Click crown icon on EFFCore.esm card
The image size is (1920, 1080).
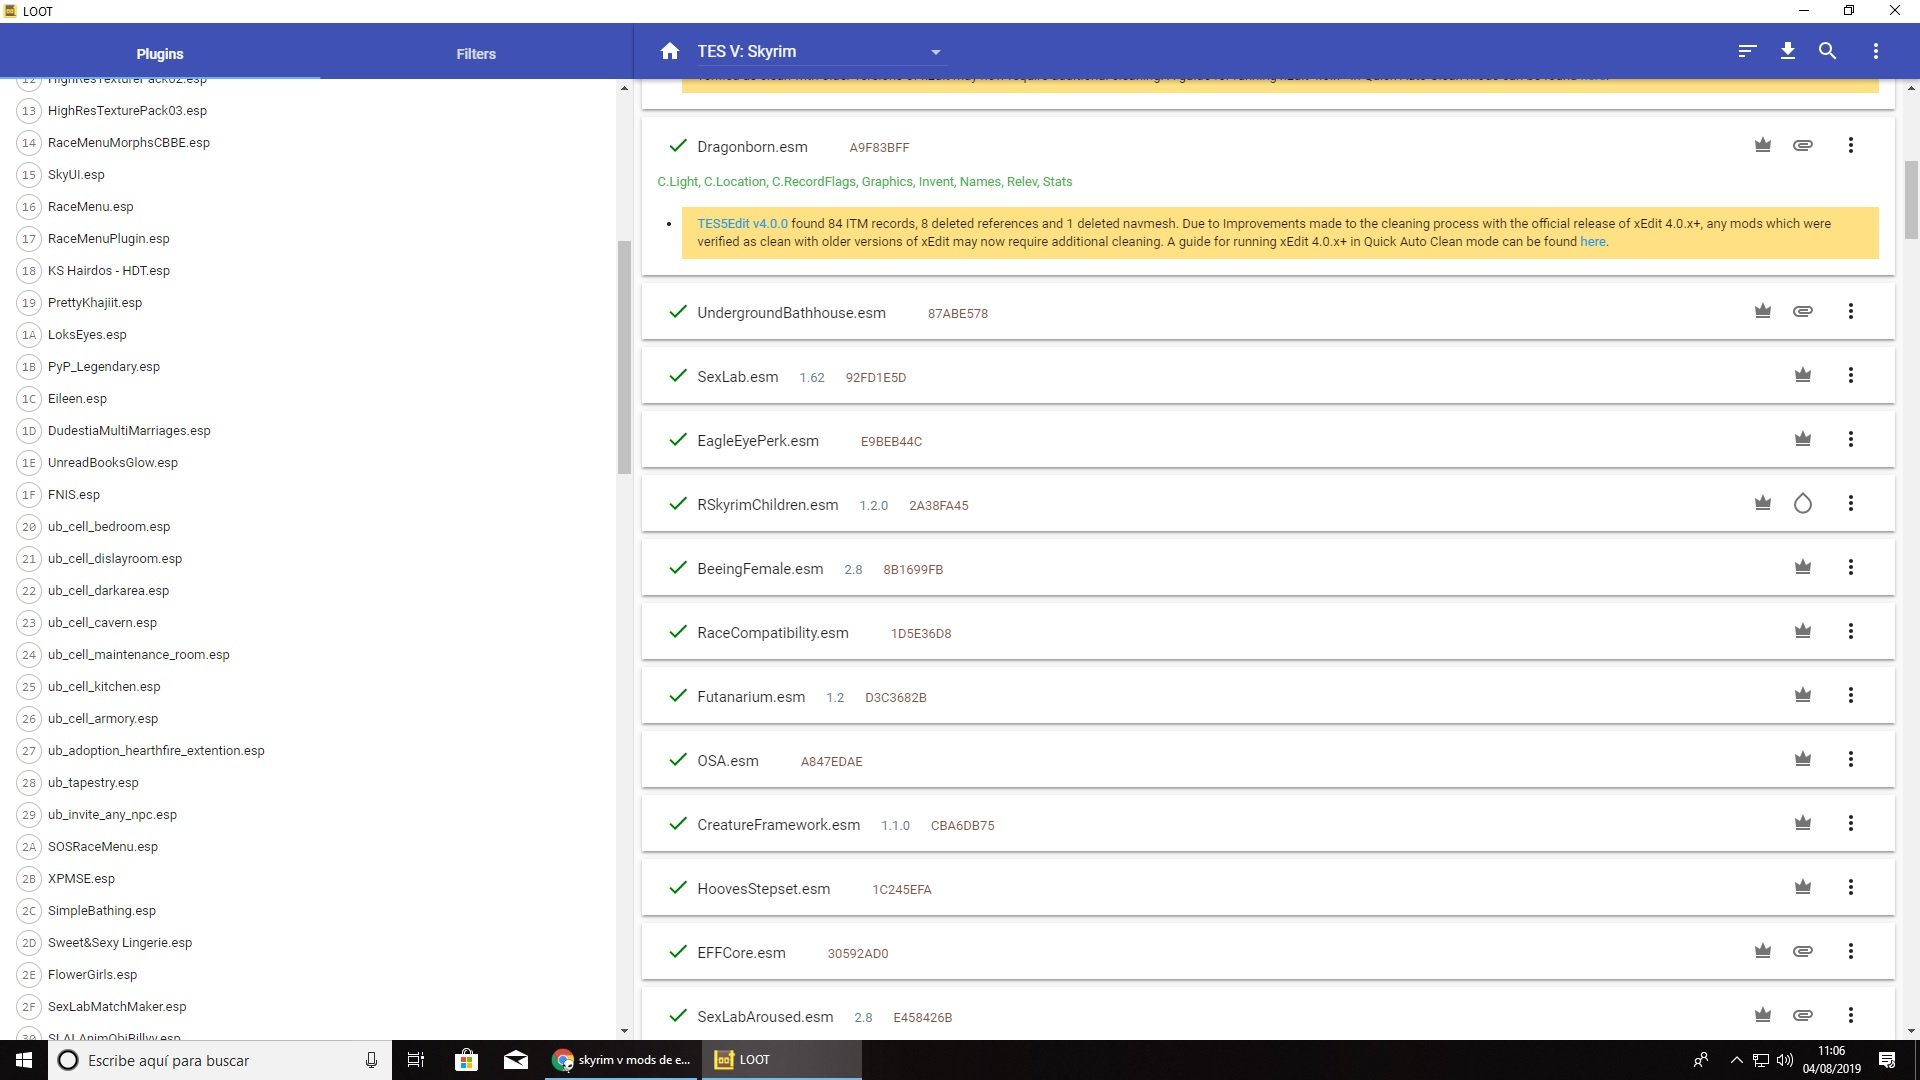tap(1763, 951)
